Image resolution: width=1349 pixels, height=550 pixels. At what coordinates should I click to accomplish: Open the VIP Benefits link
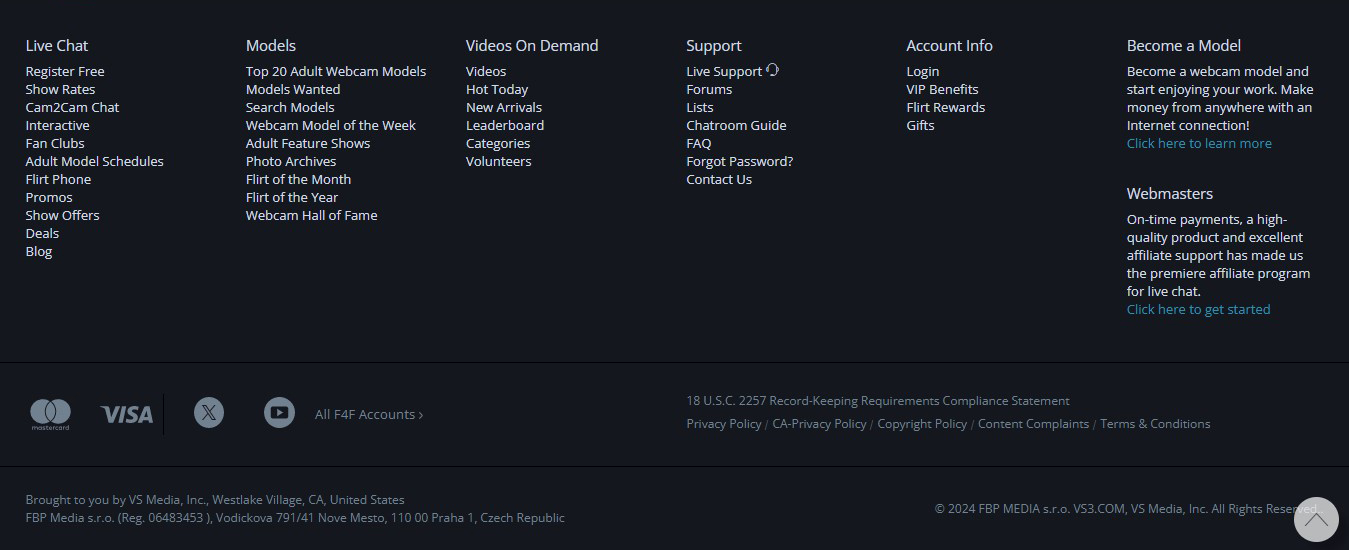click(942, 89)
